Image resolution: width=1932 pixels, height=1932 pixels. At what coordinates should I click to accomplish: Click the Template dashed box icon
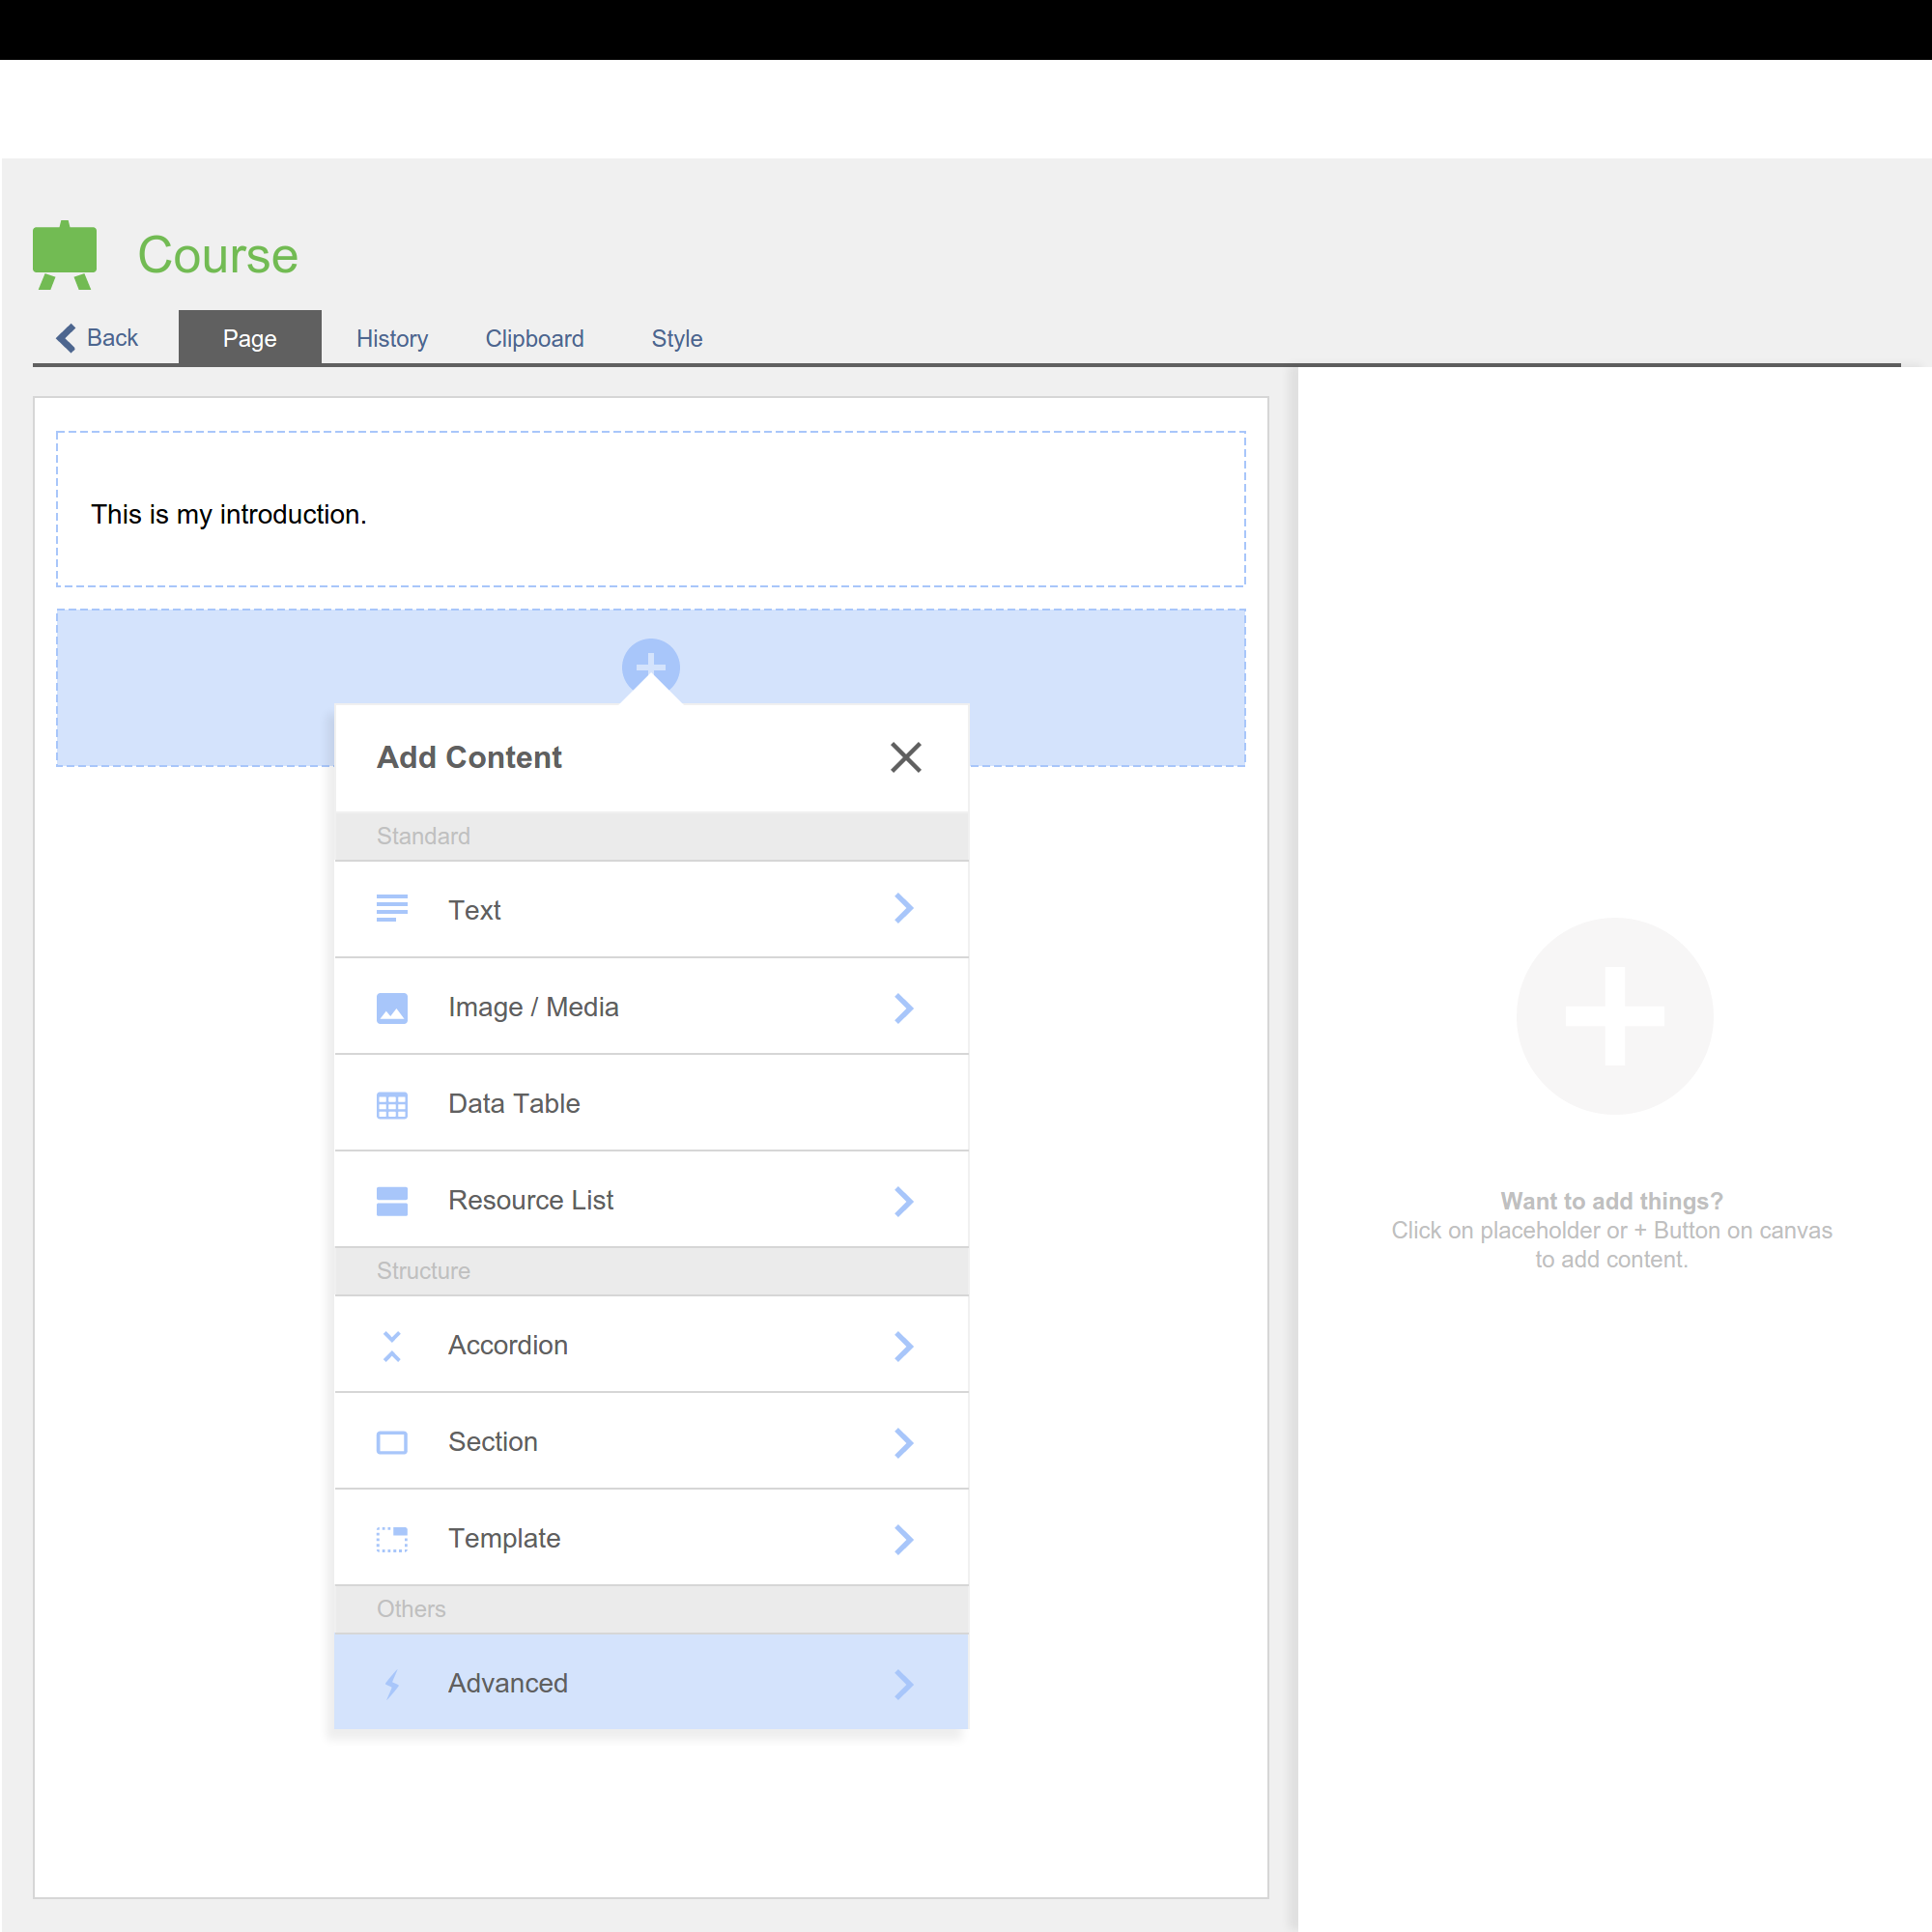[392, 1538]
